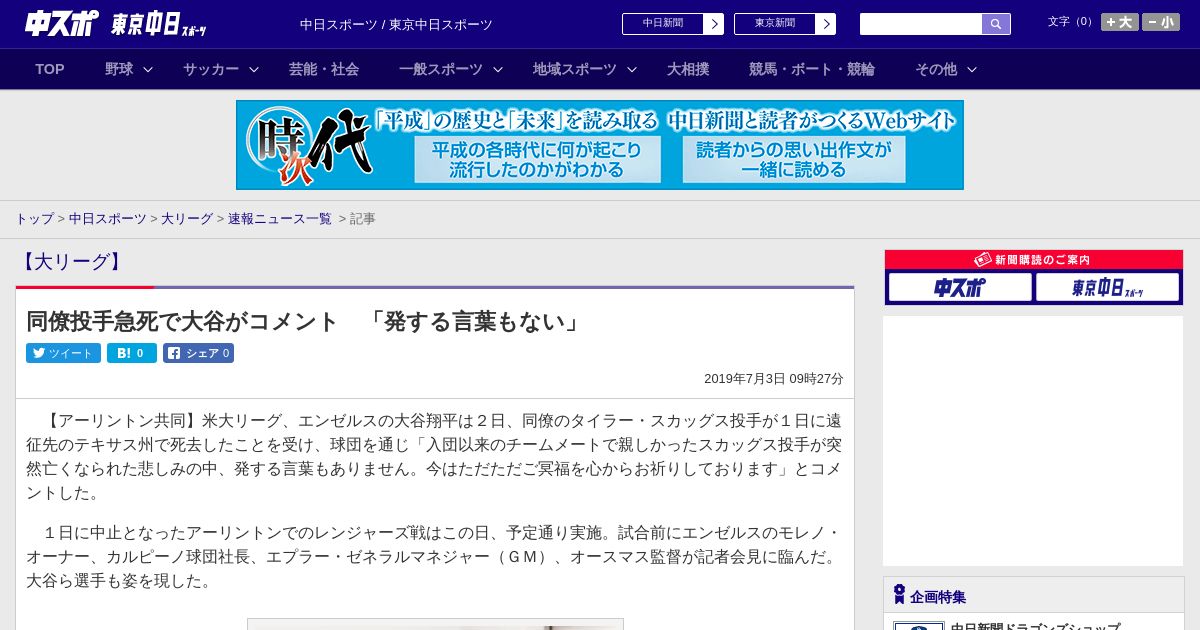Expand the サッカー dropdown chevron
Image resolution: width=1200 pixels, height=630 pixels.
click(254, 69)
